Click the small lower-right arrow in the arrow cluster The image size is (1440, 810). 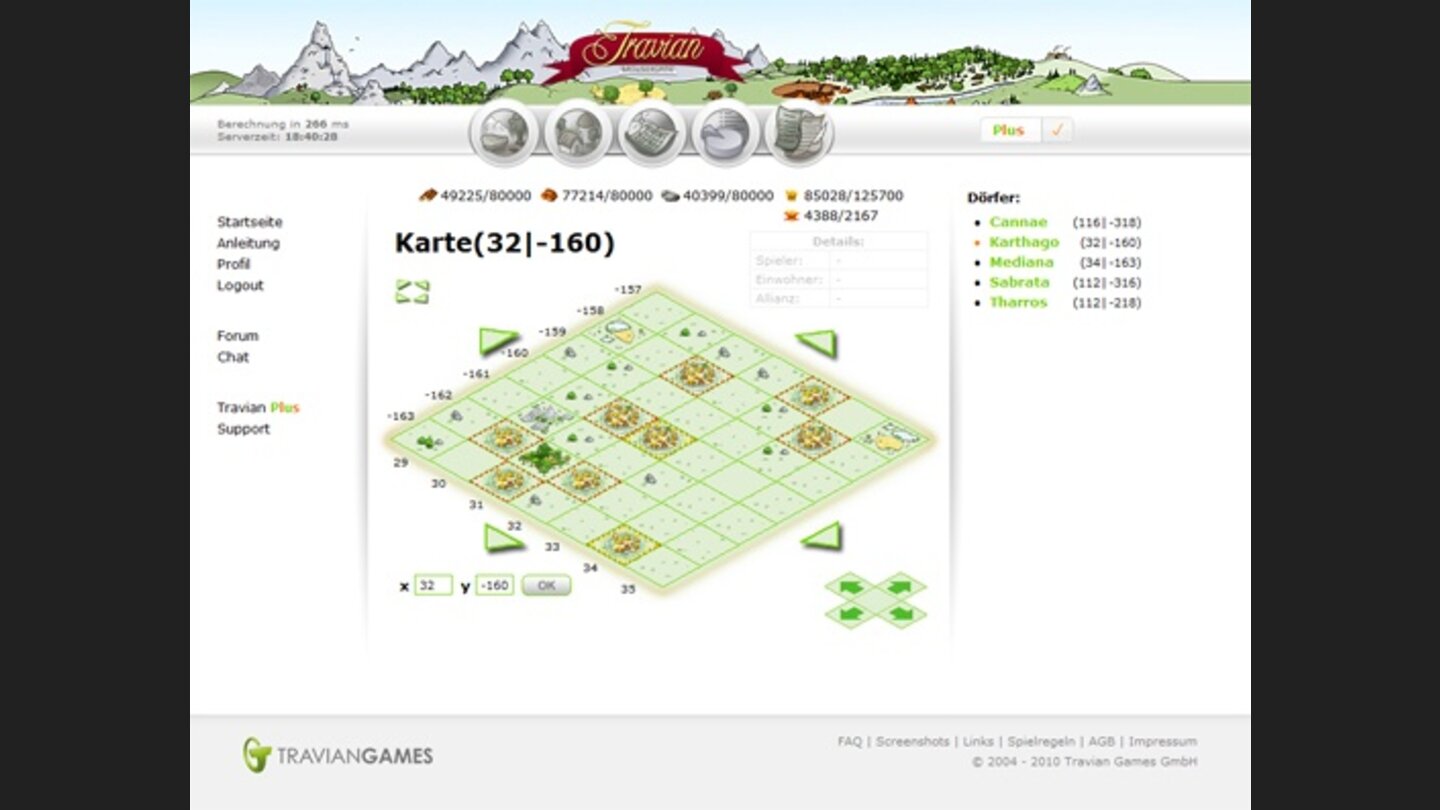click(901, 613)
